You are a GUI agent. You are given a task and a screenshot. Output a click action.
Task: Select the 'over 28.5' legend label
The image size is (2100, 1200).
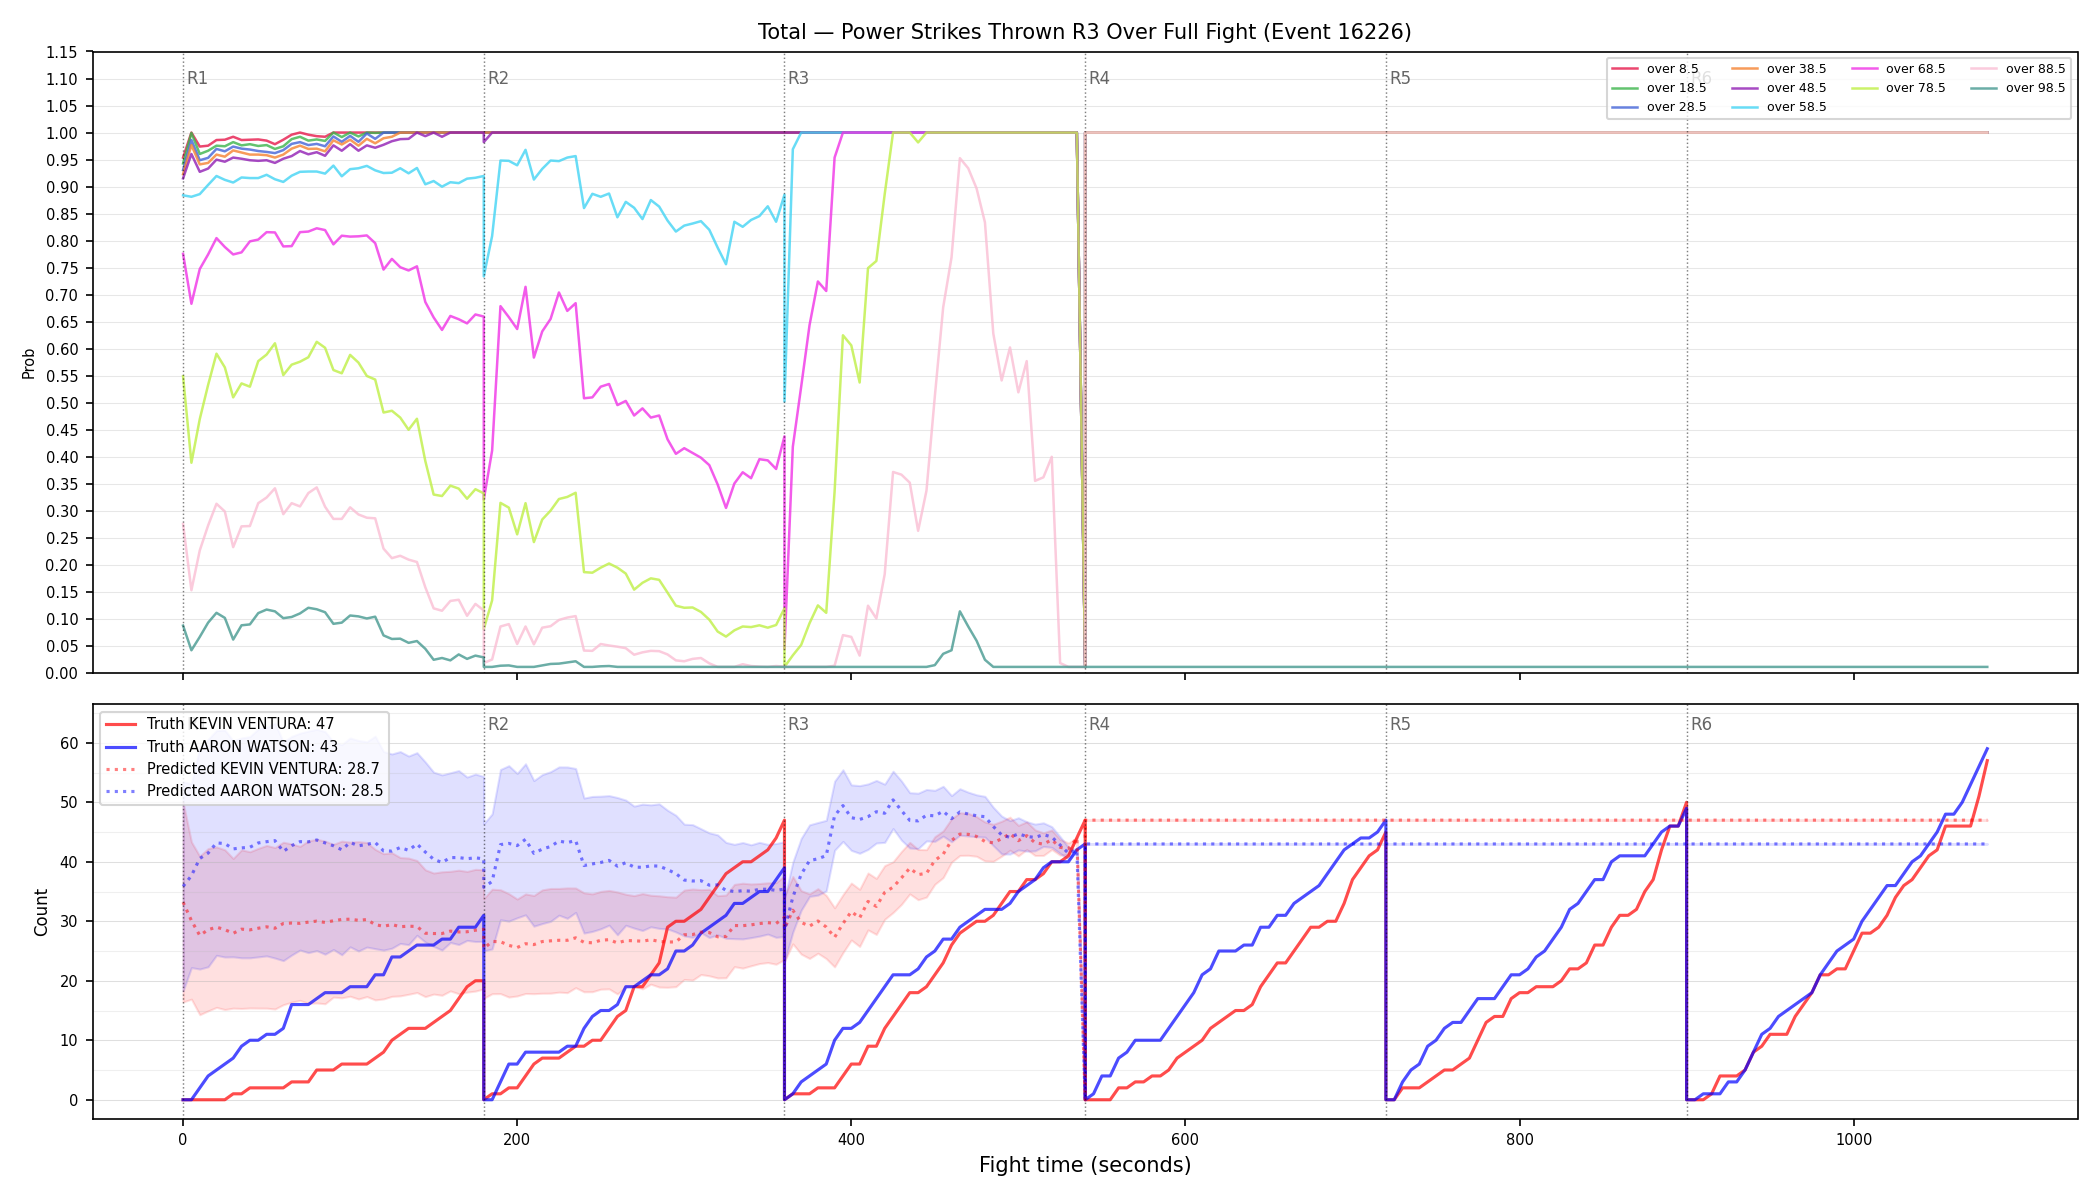1676,107
